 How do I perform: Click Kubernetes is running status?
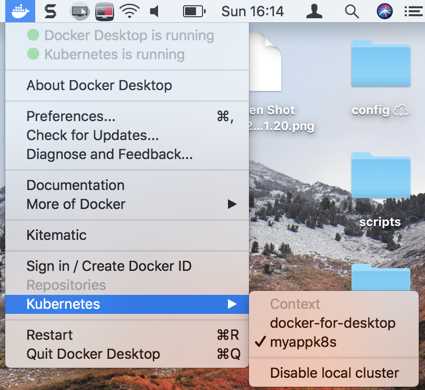tap(127, 54)
